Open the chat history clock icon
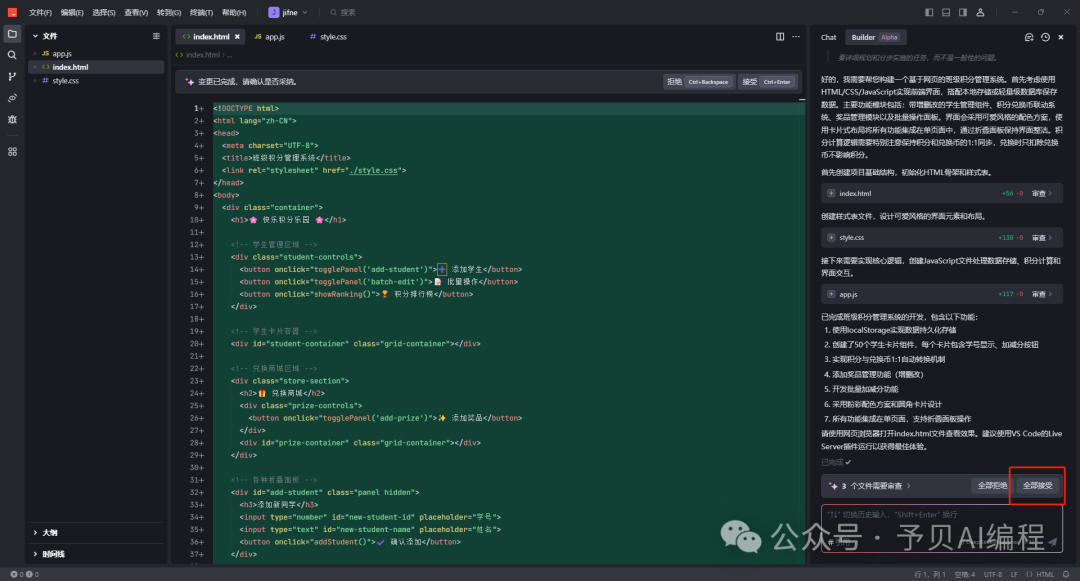 tap(1045, 37)
